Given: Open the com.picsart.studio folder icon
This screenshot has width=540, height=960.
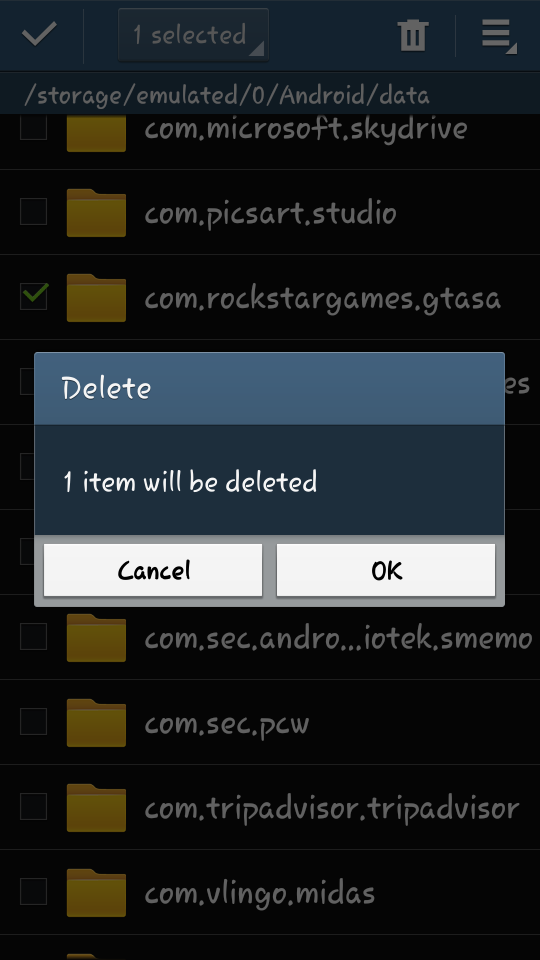Looking at the screenshot, I should [x=96, y=212].
